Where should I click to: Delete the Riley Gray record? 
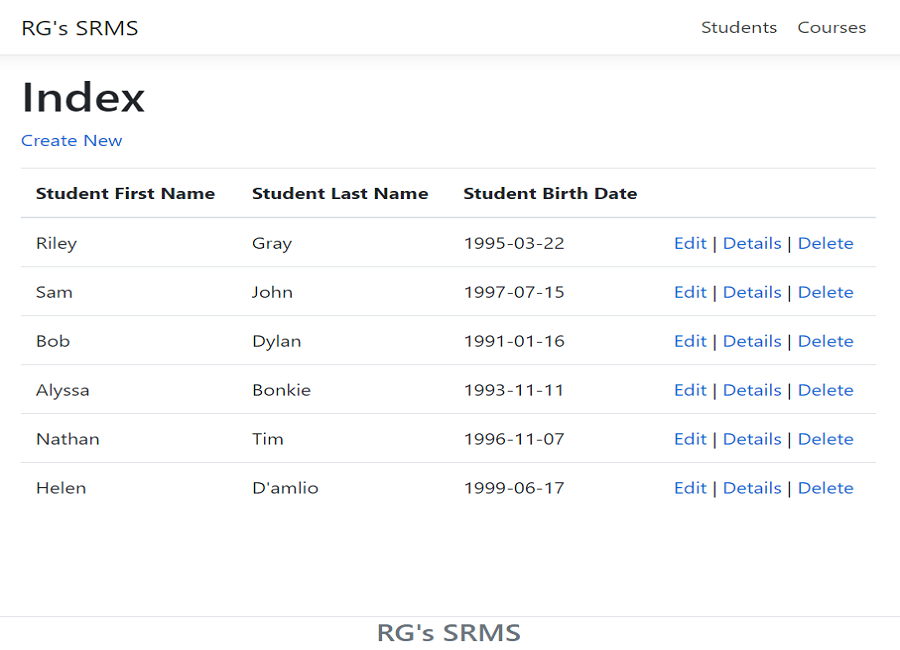click(825, 243)
